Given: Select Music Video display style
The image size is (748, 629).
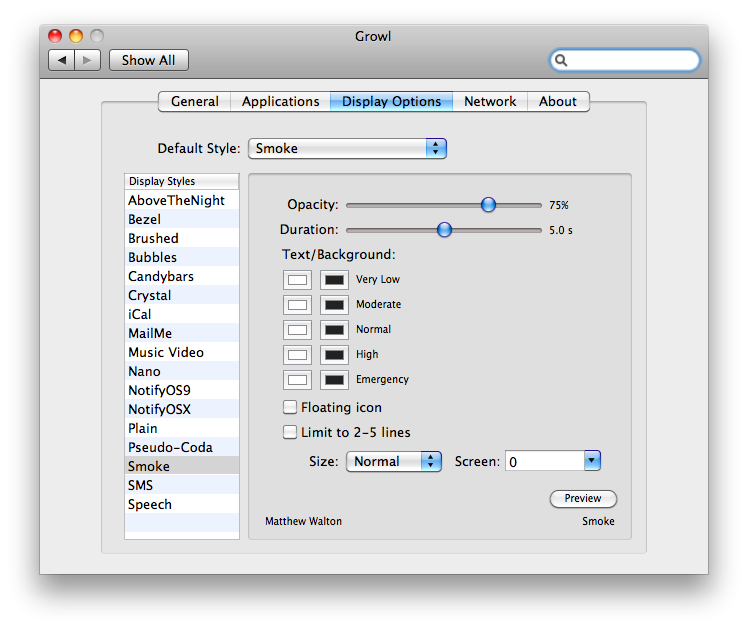Looking at the screenshot, I should [x=166, y=352].
